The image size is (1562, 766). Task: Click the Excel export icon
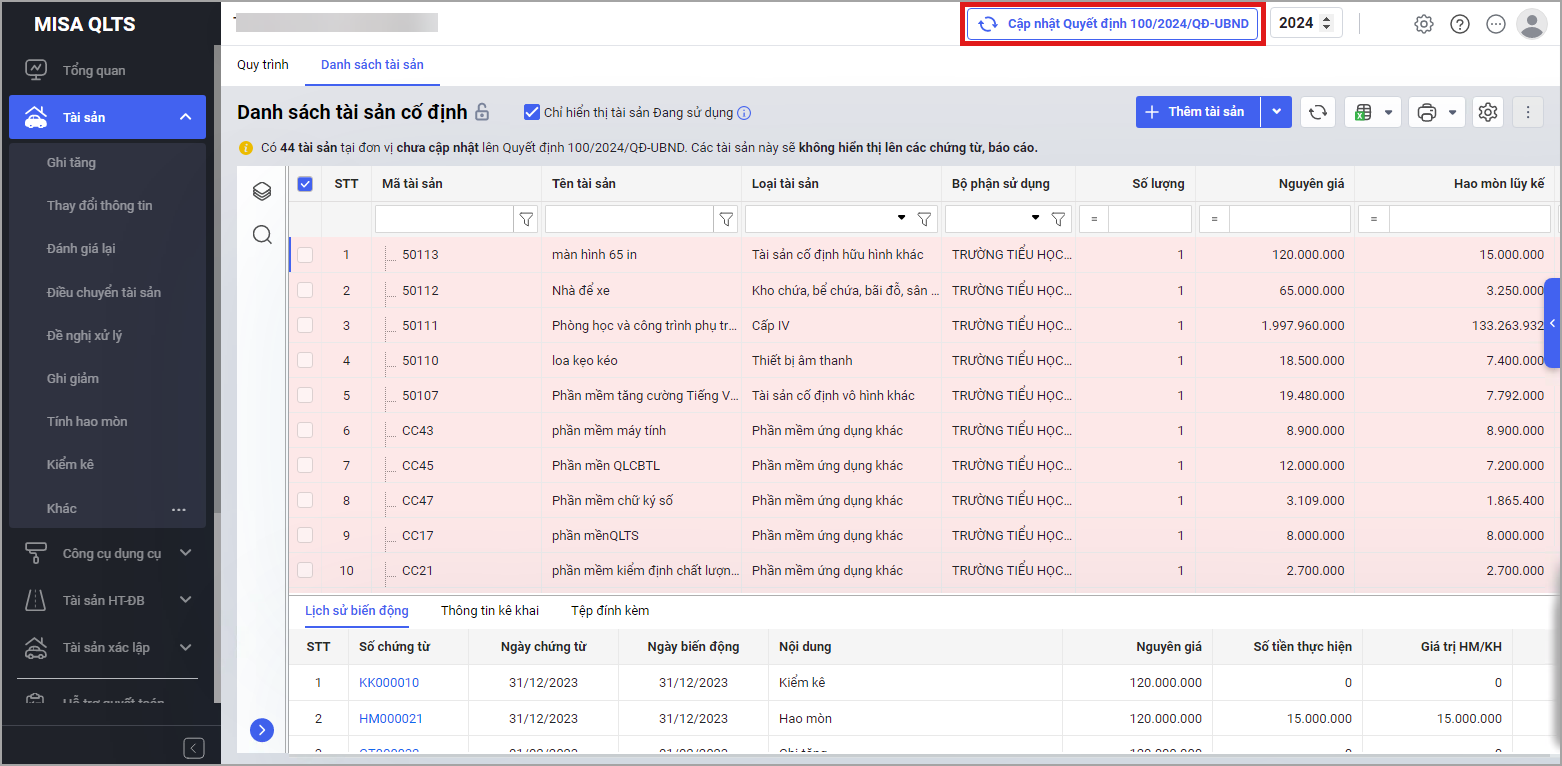pos(1362,112)
